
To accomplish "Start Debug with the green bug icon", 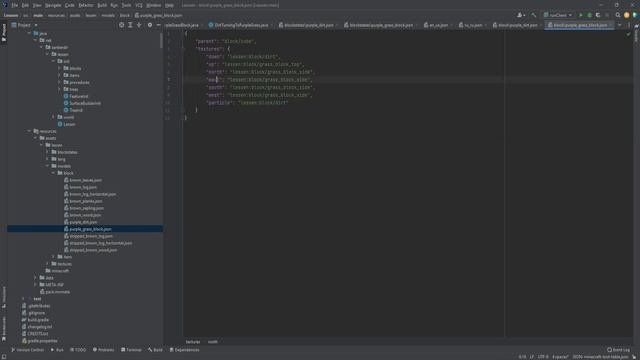I will (x=589, y=15).
